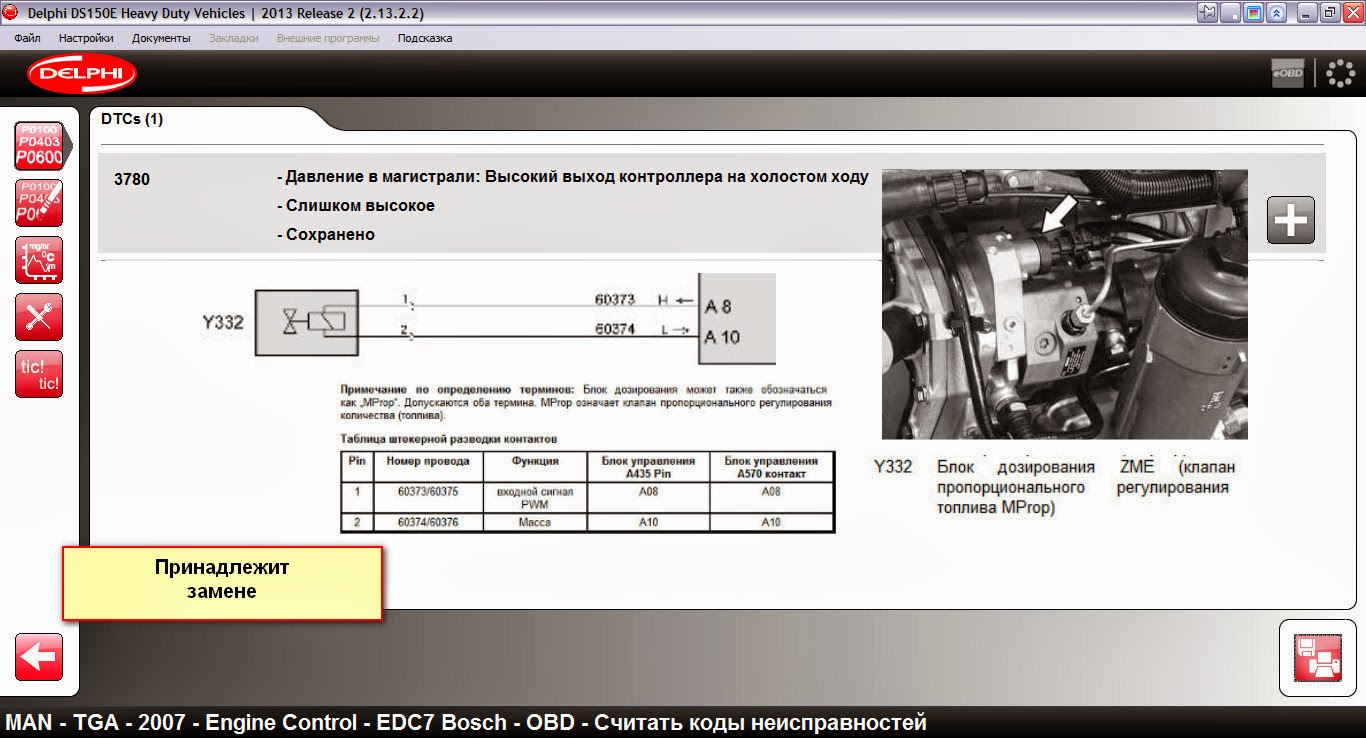Restore down the Delphi window

click(x=1329, y=12)
